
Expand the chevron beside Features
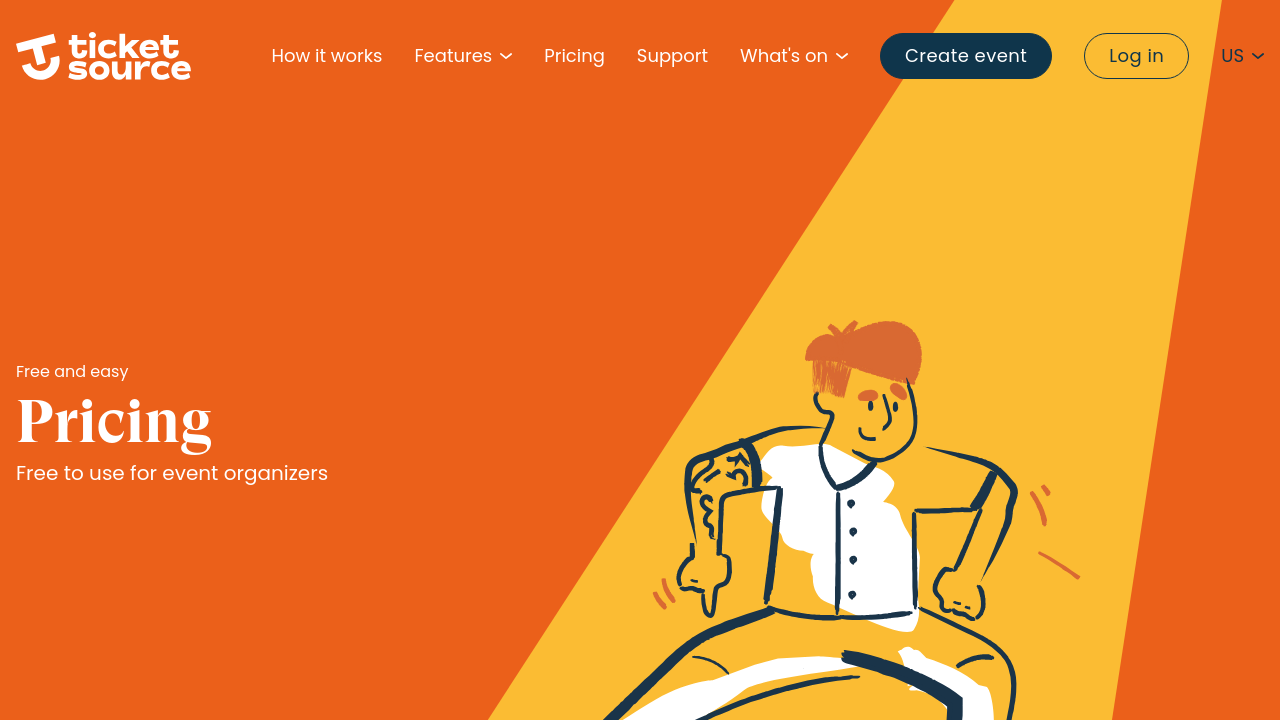[x=506, y=57]
